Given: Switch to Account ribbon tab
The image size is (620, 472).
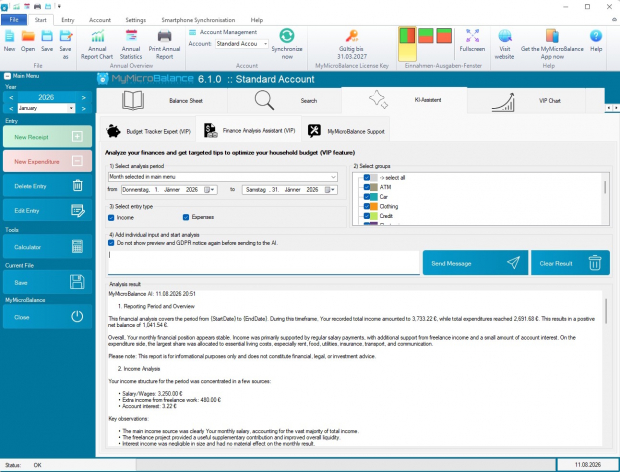Looking at the screenshot, I should tap(100, 20).
